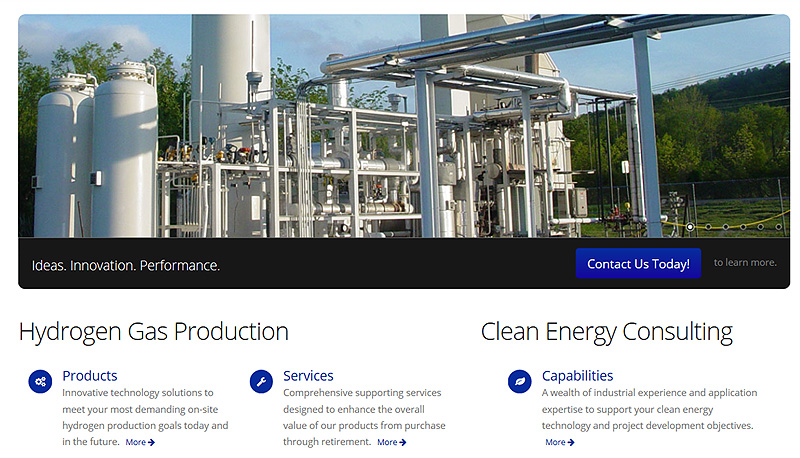Switch to the second slideshow dot
Screen dimensions: 800x458
[708, 227]
